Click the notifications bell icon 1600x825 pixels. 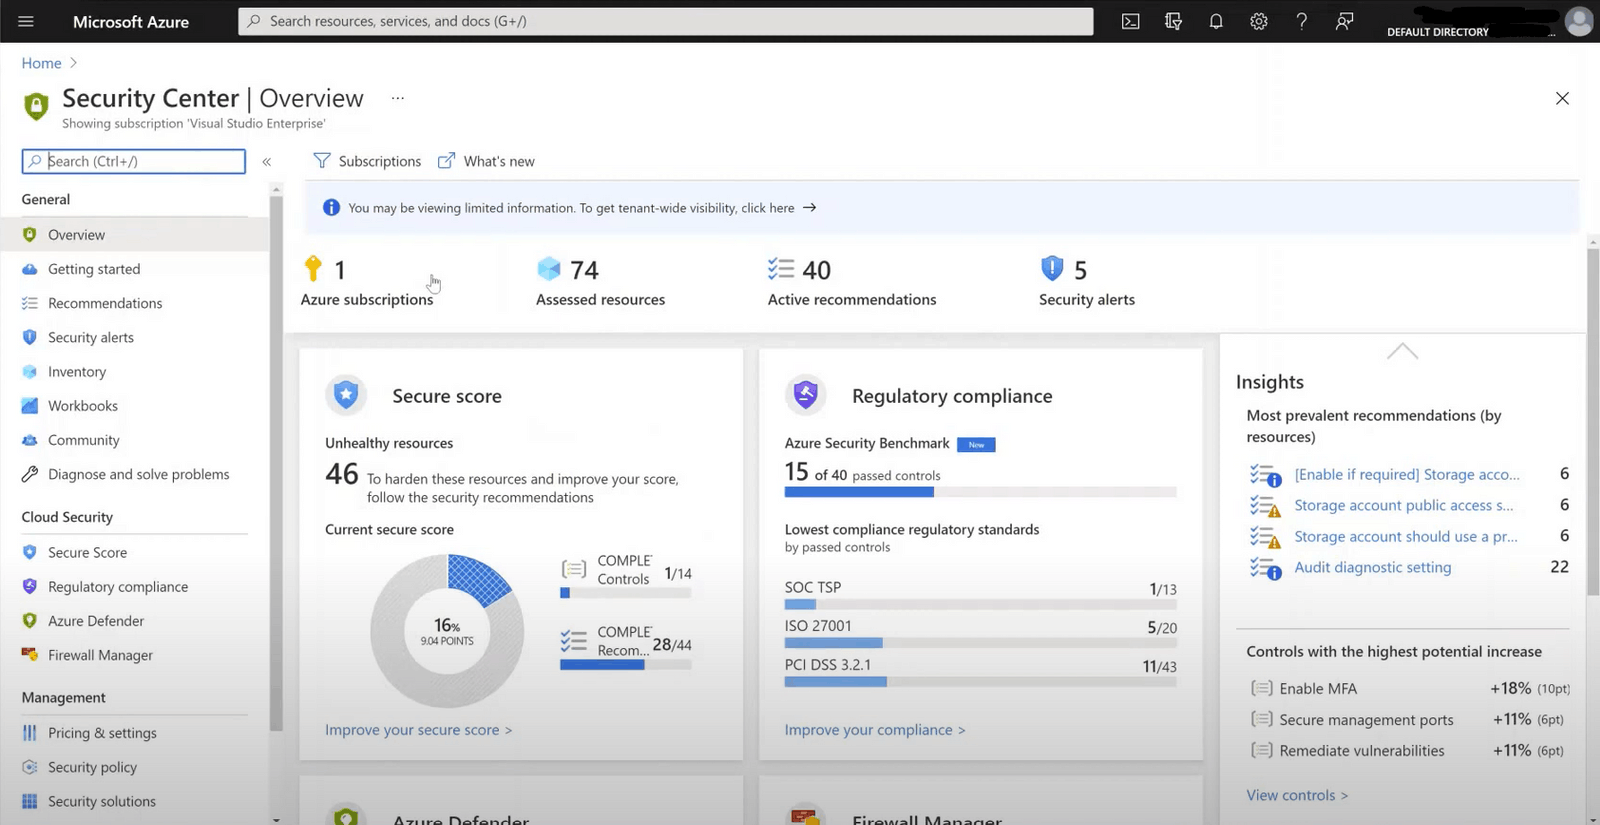pos(1216,21)
